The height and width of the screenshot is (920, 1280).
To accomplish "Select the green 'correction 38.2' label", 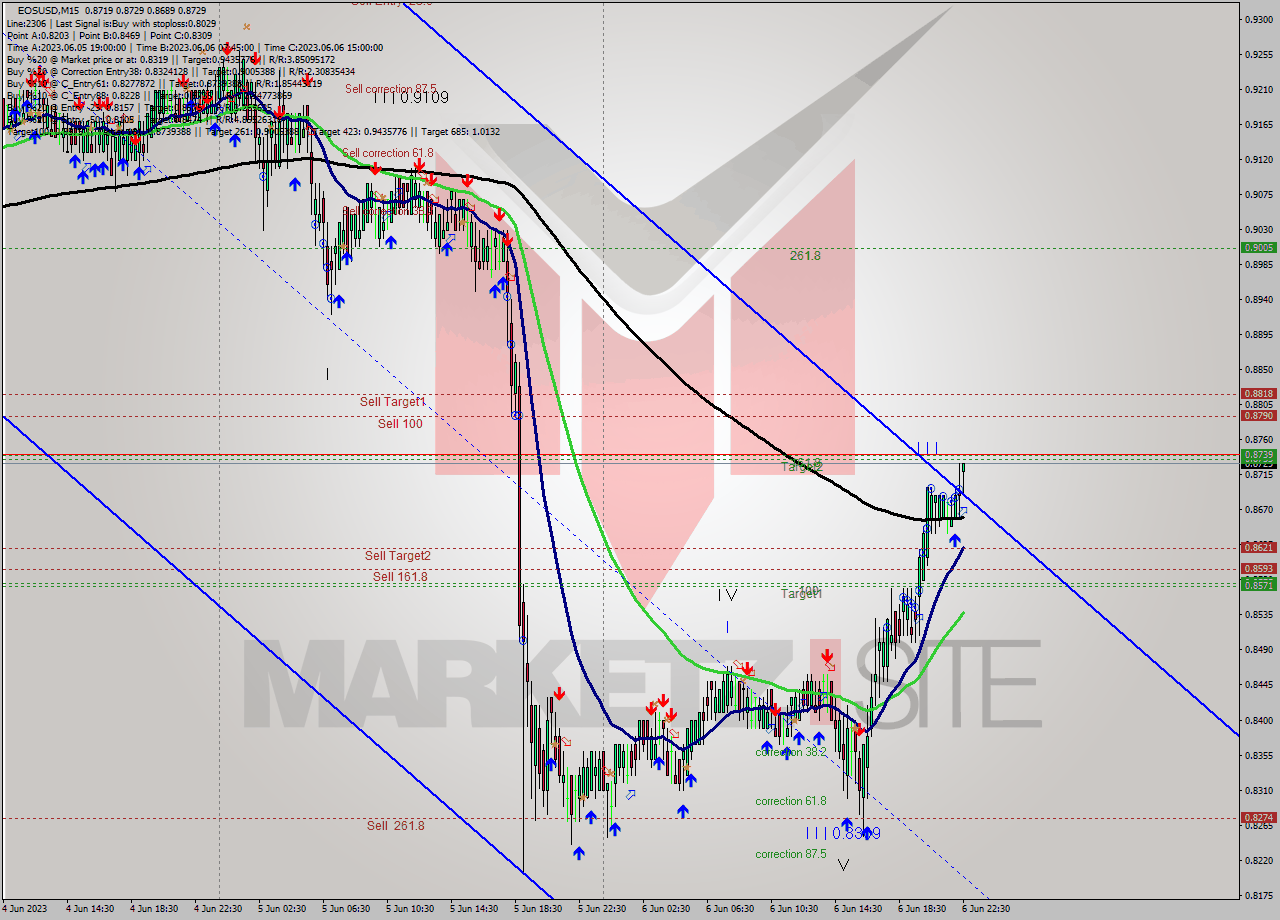I will click(791, 752).
